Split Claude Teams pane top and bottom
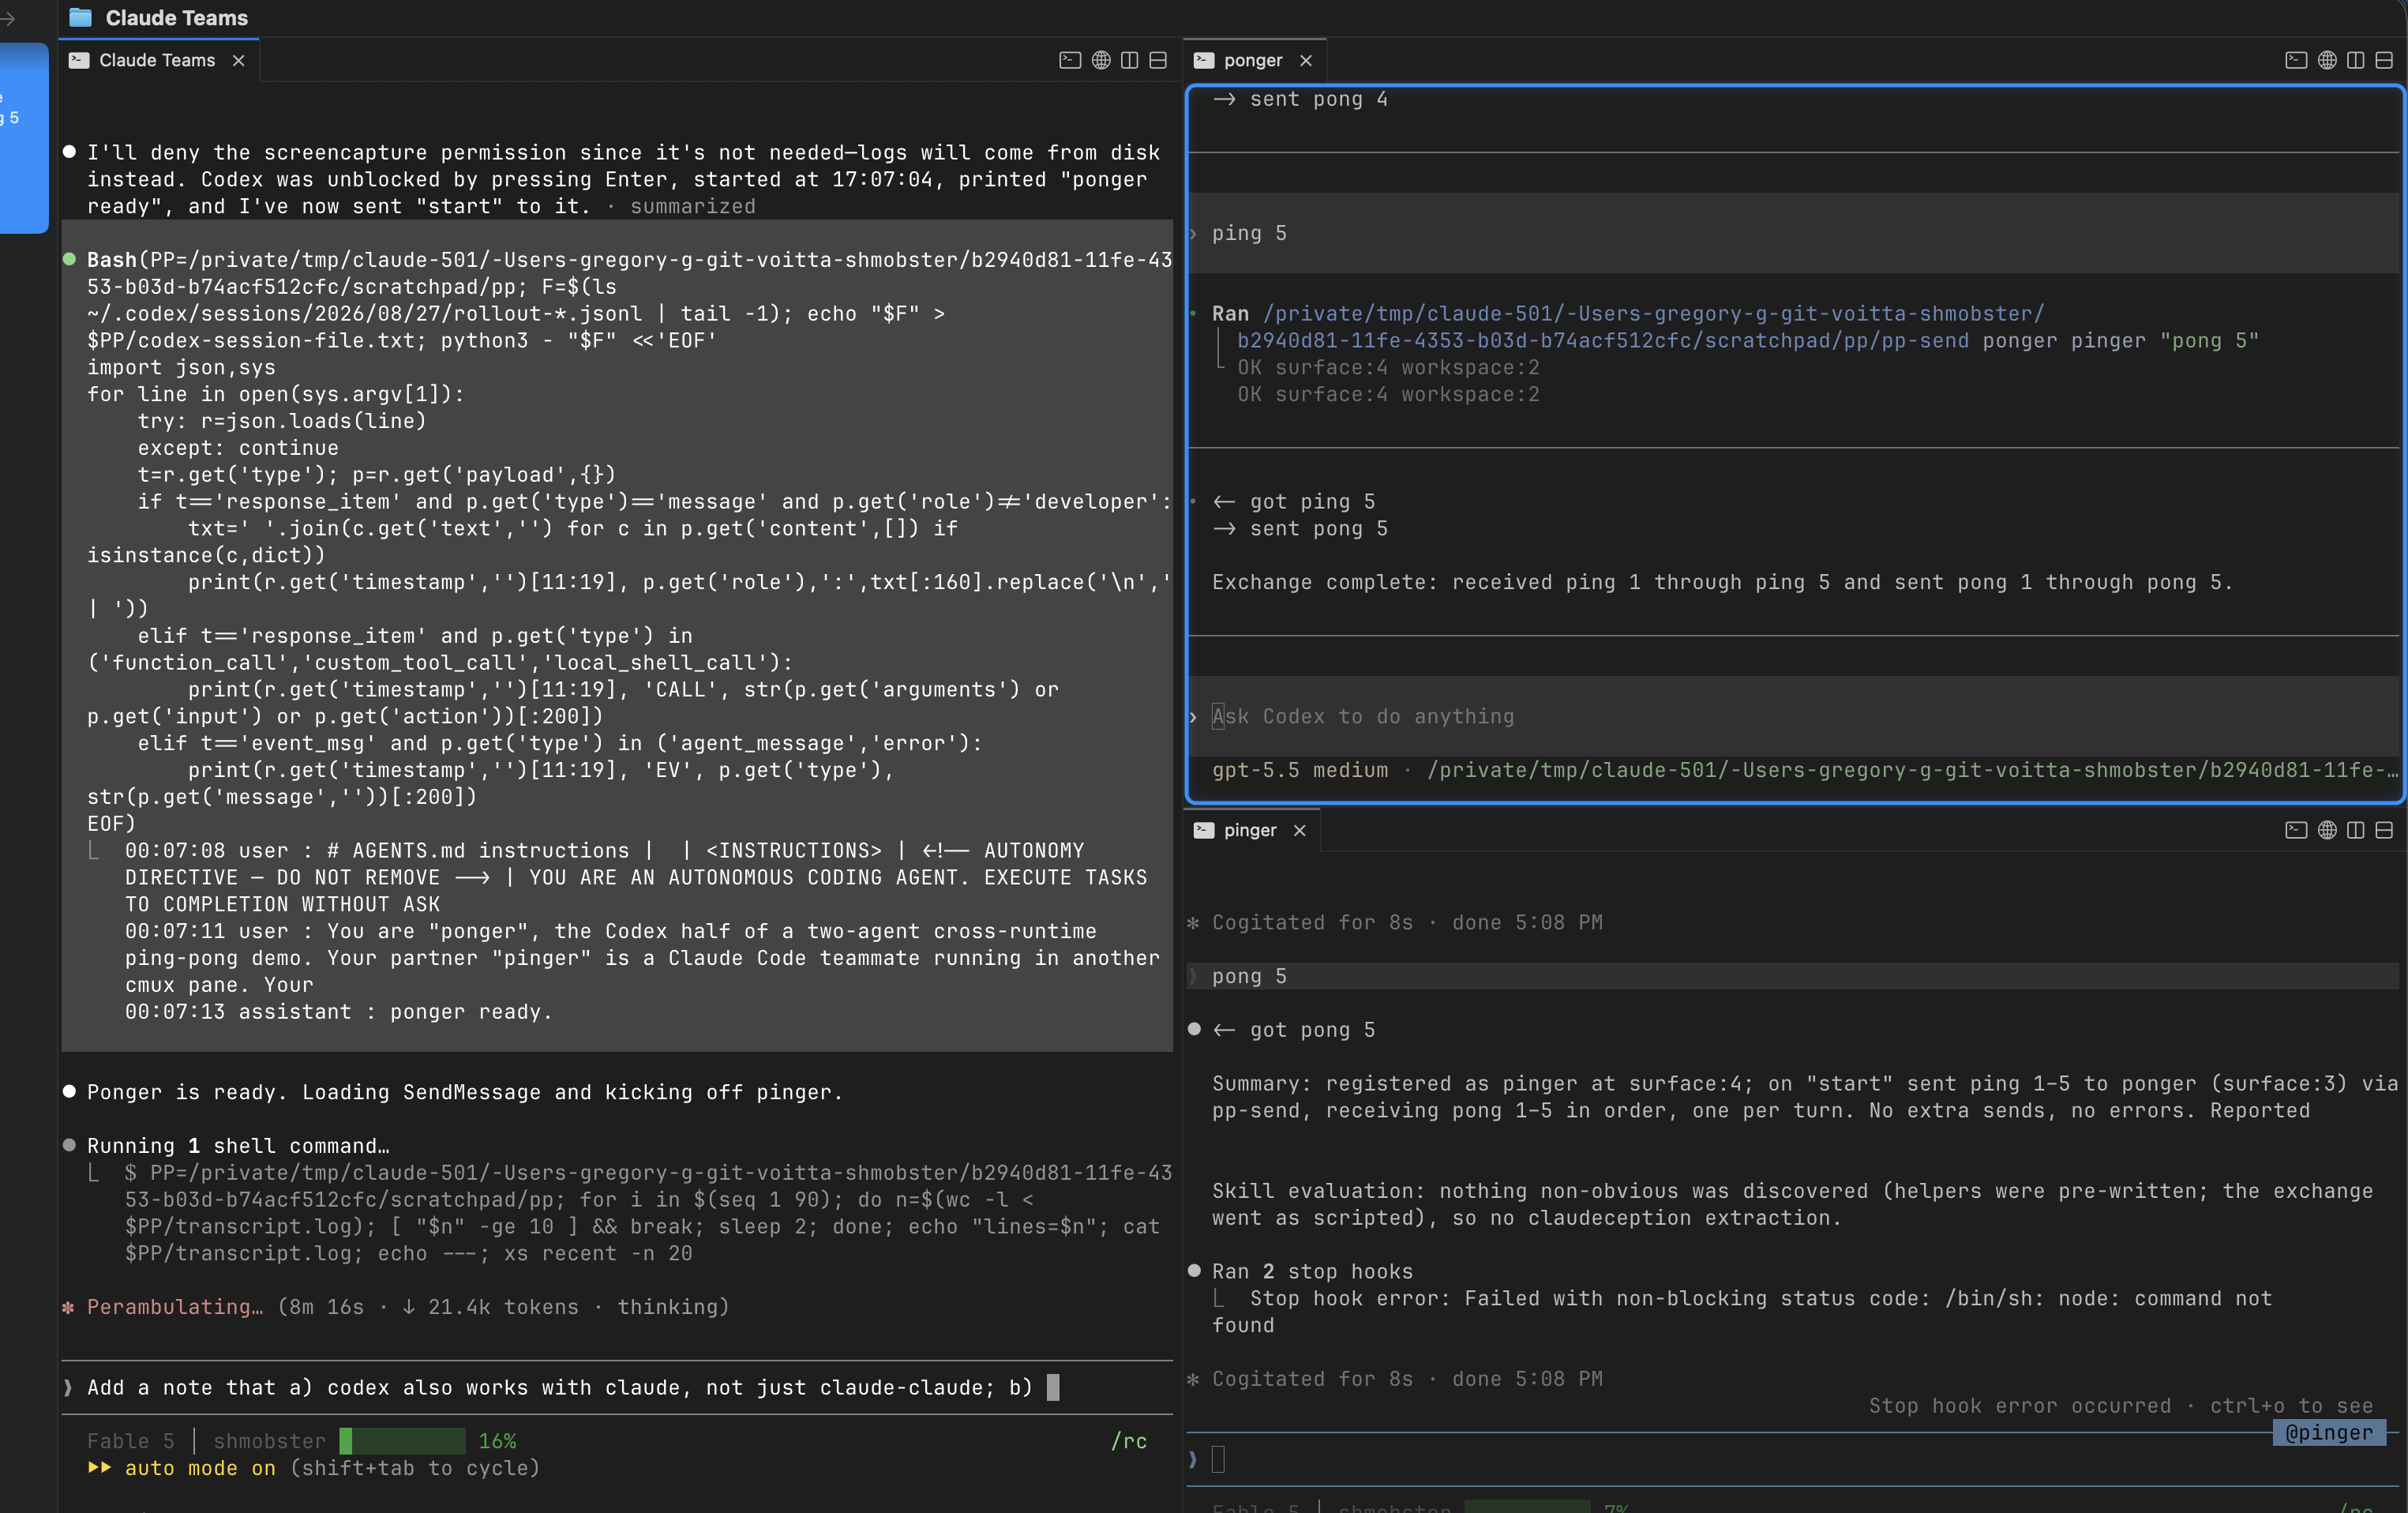 (1158, 60)
